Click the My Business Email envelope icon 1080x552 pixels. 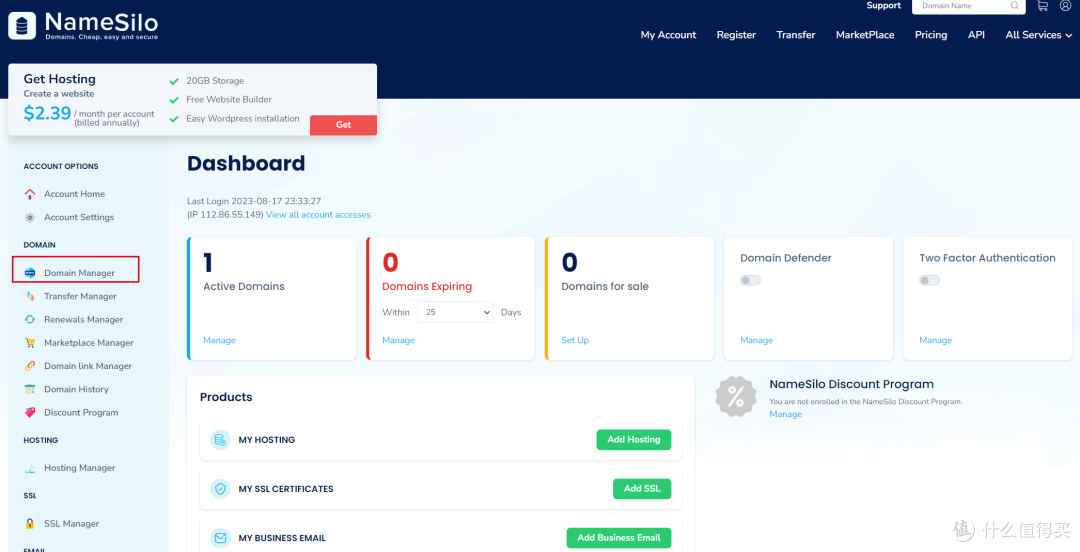click(x=220, y=538)
